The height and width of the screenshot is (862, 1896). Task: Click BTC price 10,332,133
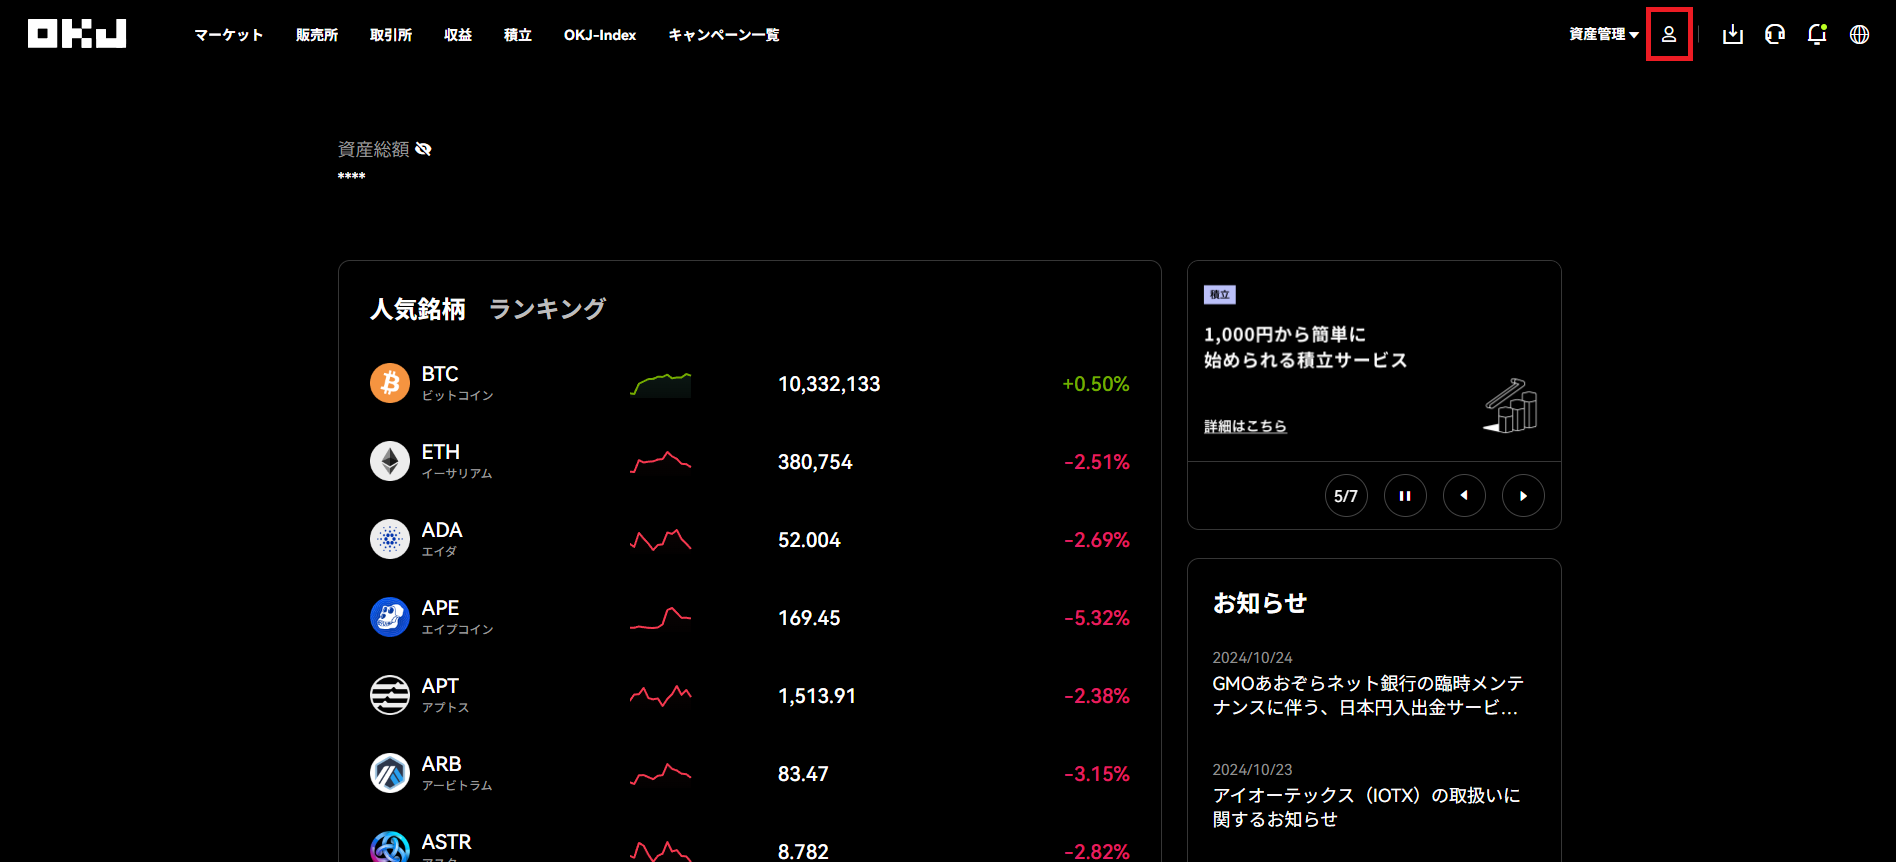[x=829, y=384]
